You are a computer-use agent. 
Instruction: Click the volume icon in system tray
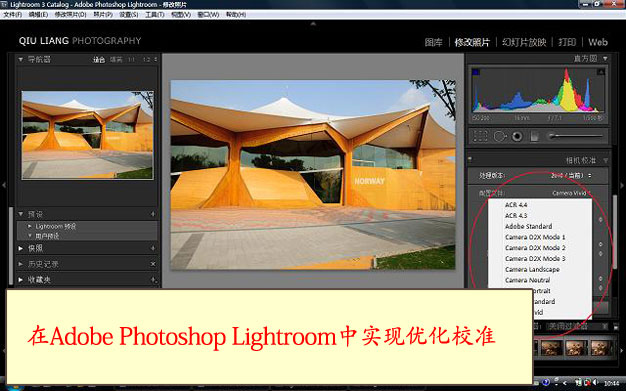596,383
